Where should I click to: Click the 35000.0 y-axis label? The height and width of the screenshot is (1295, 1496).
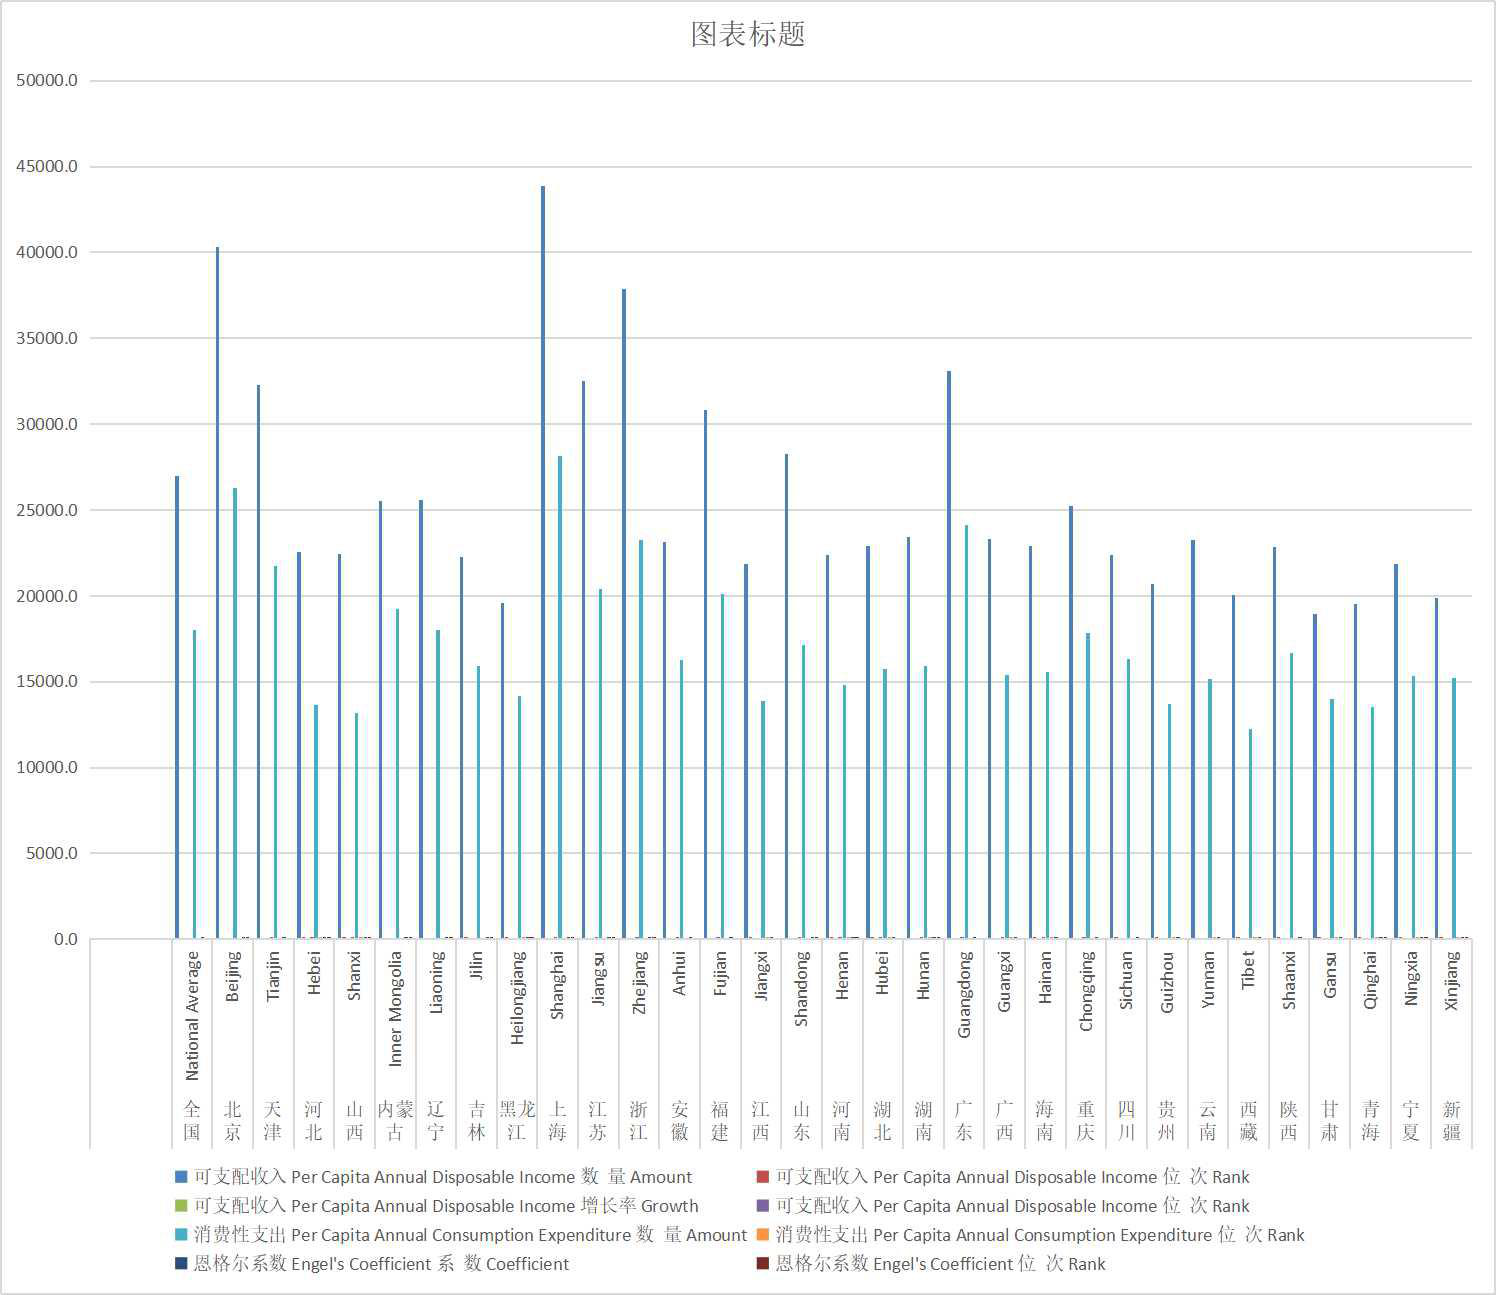pyautogui.click(x=47, y=339)
